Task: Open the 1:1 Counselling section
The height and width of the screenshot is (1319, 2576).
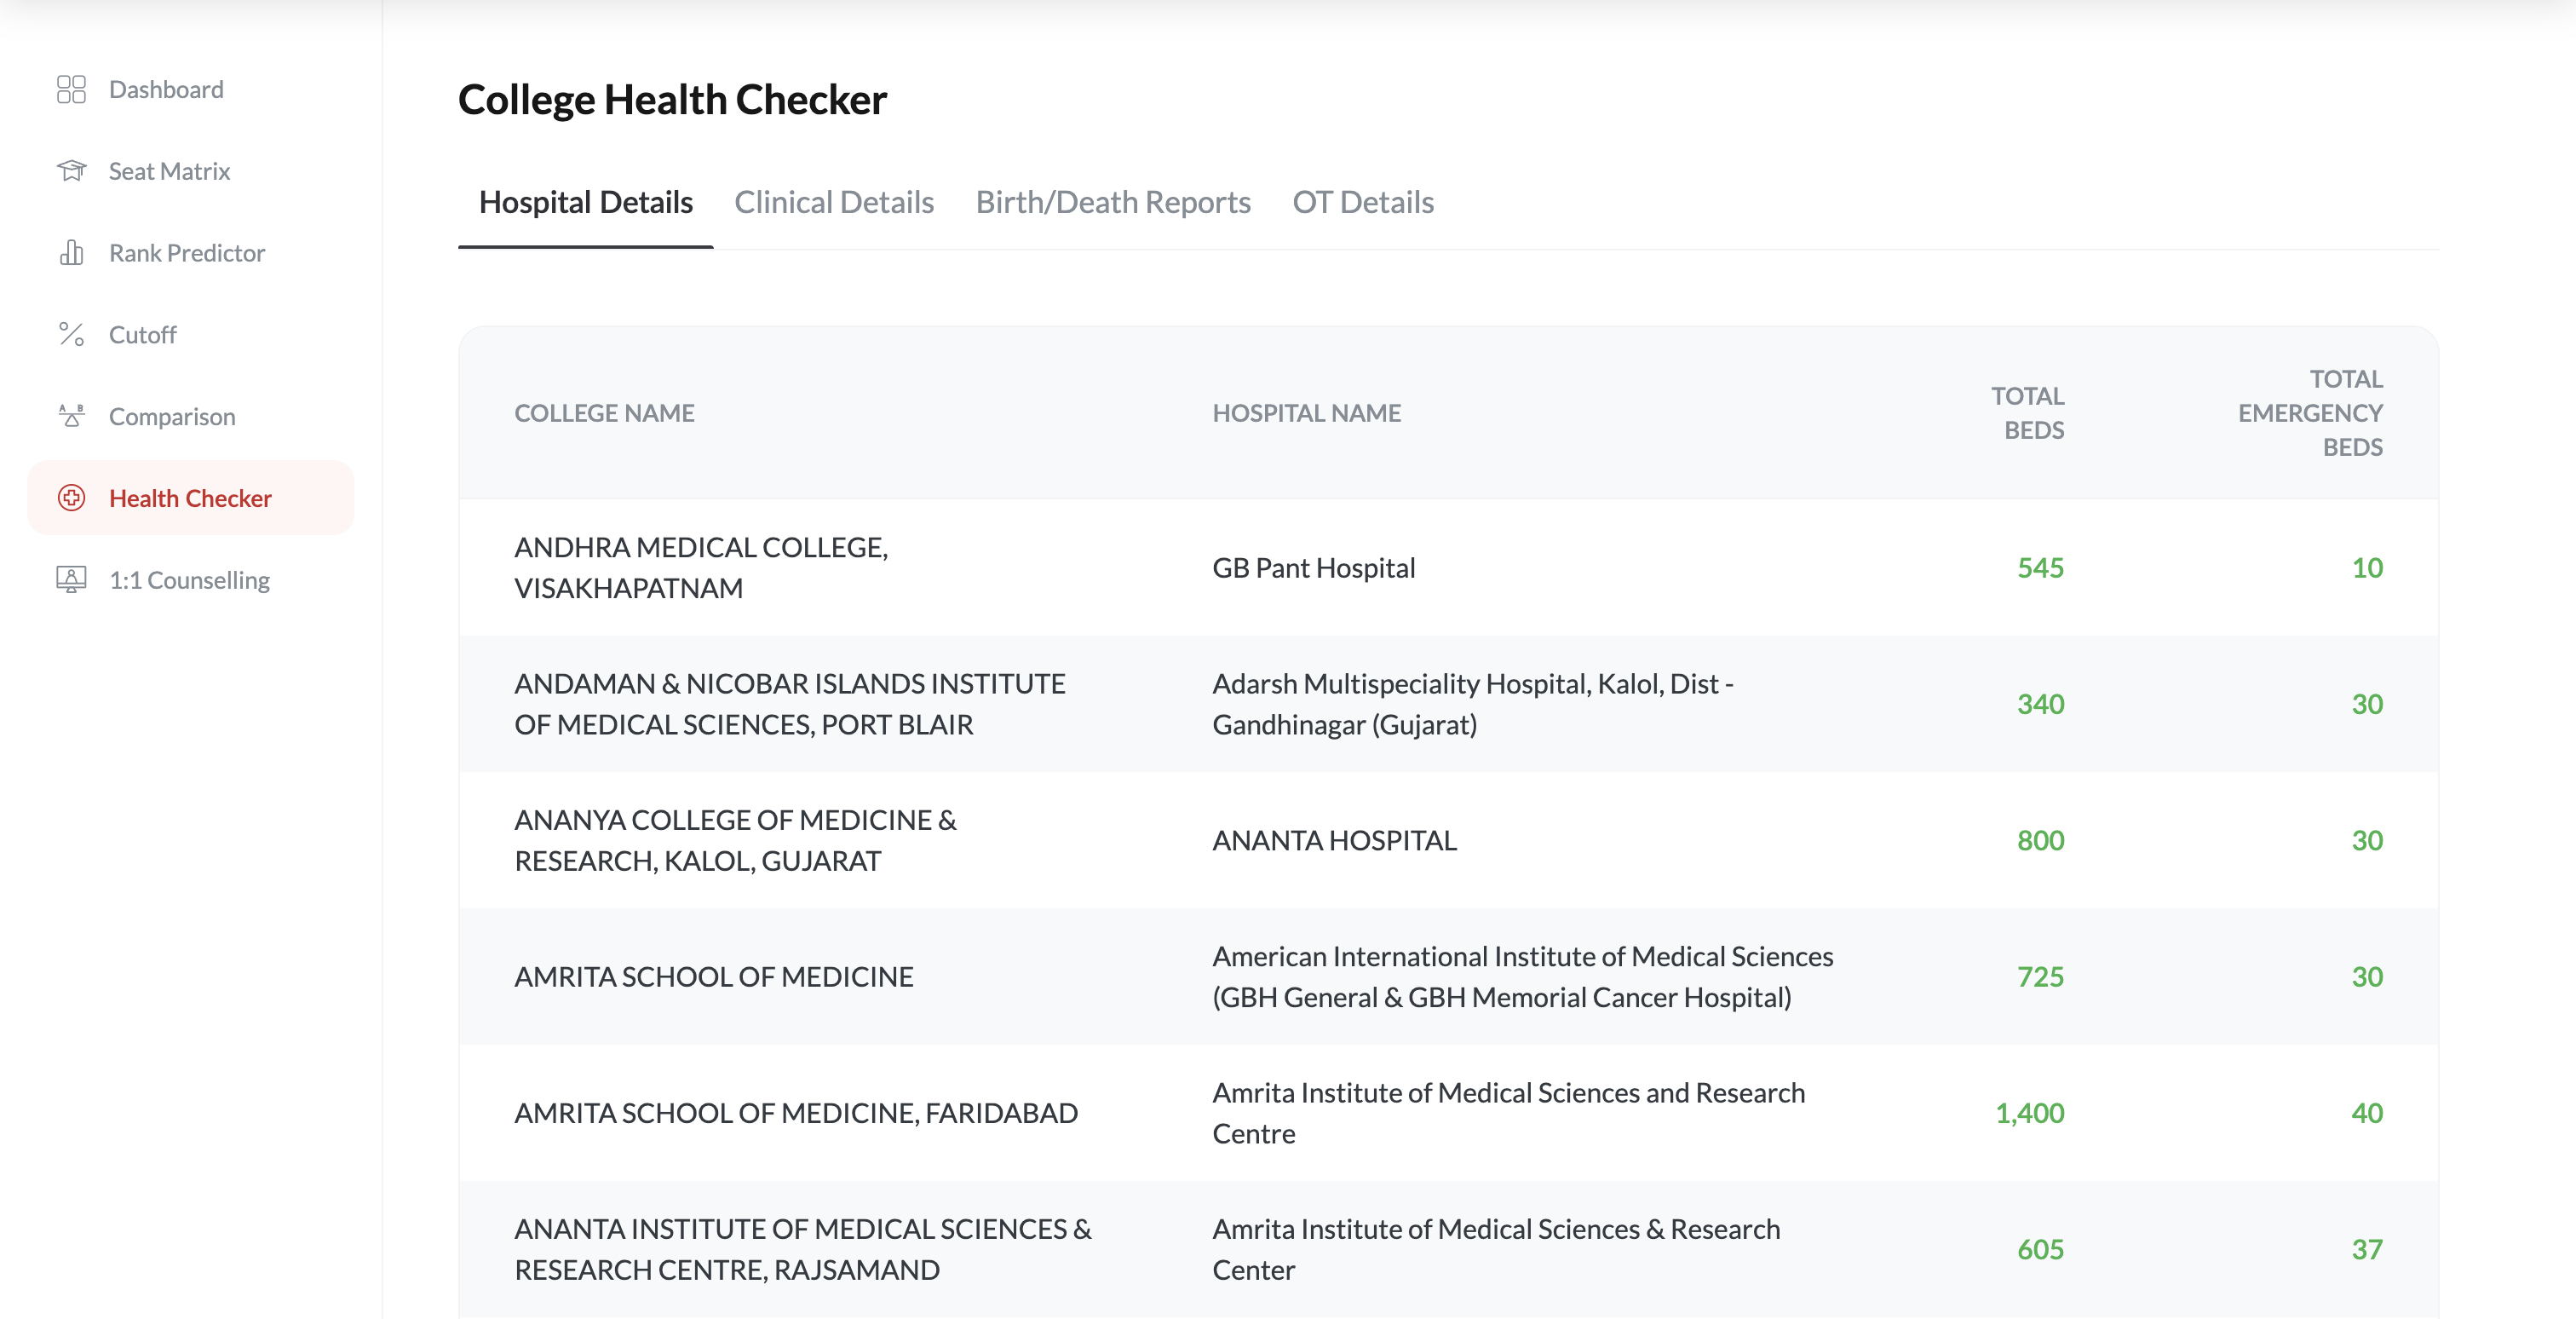Action: [189, 579]
